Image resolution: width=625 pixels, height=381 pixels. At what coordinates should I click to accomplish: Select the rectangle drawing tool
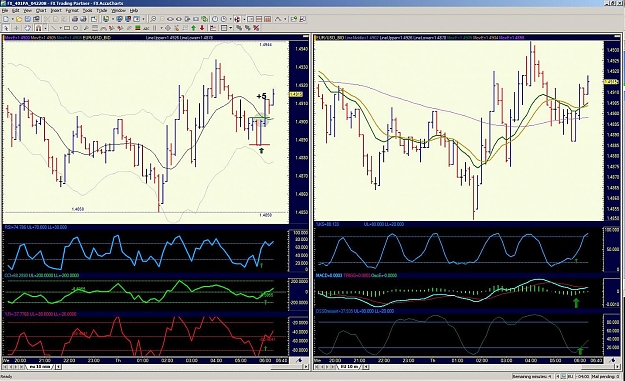click(x=67, y=28)
